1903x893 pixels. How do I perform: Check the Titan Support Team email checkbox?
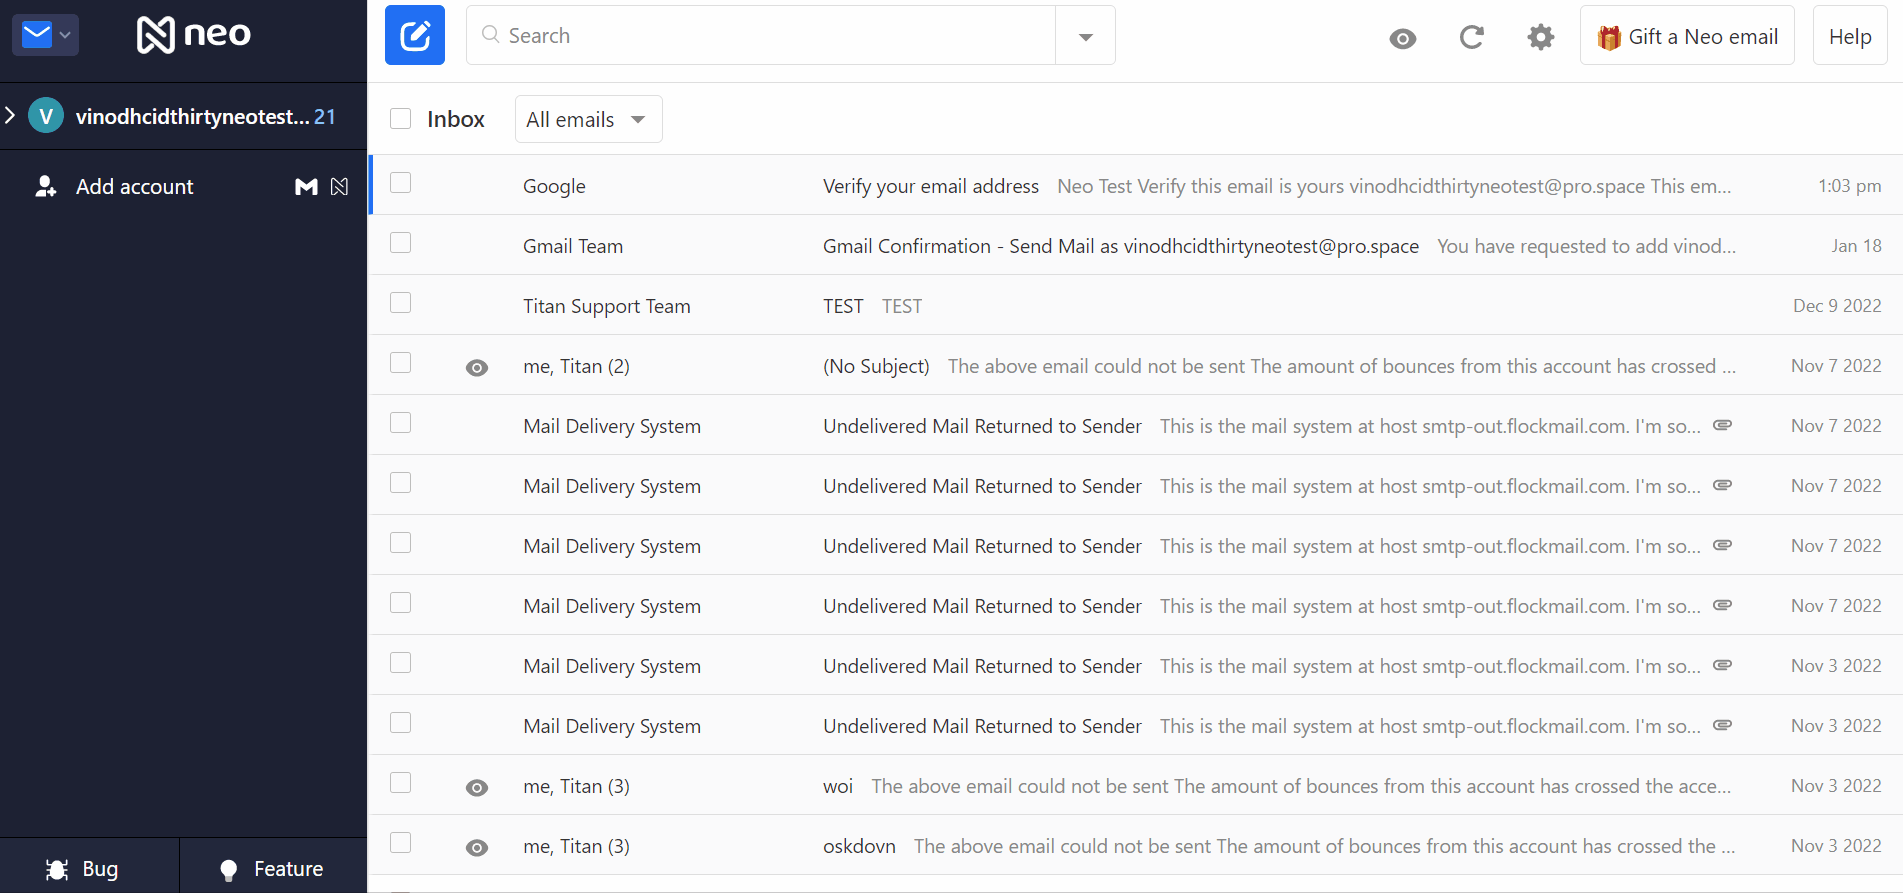click(x=401, y=303)
